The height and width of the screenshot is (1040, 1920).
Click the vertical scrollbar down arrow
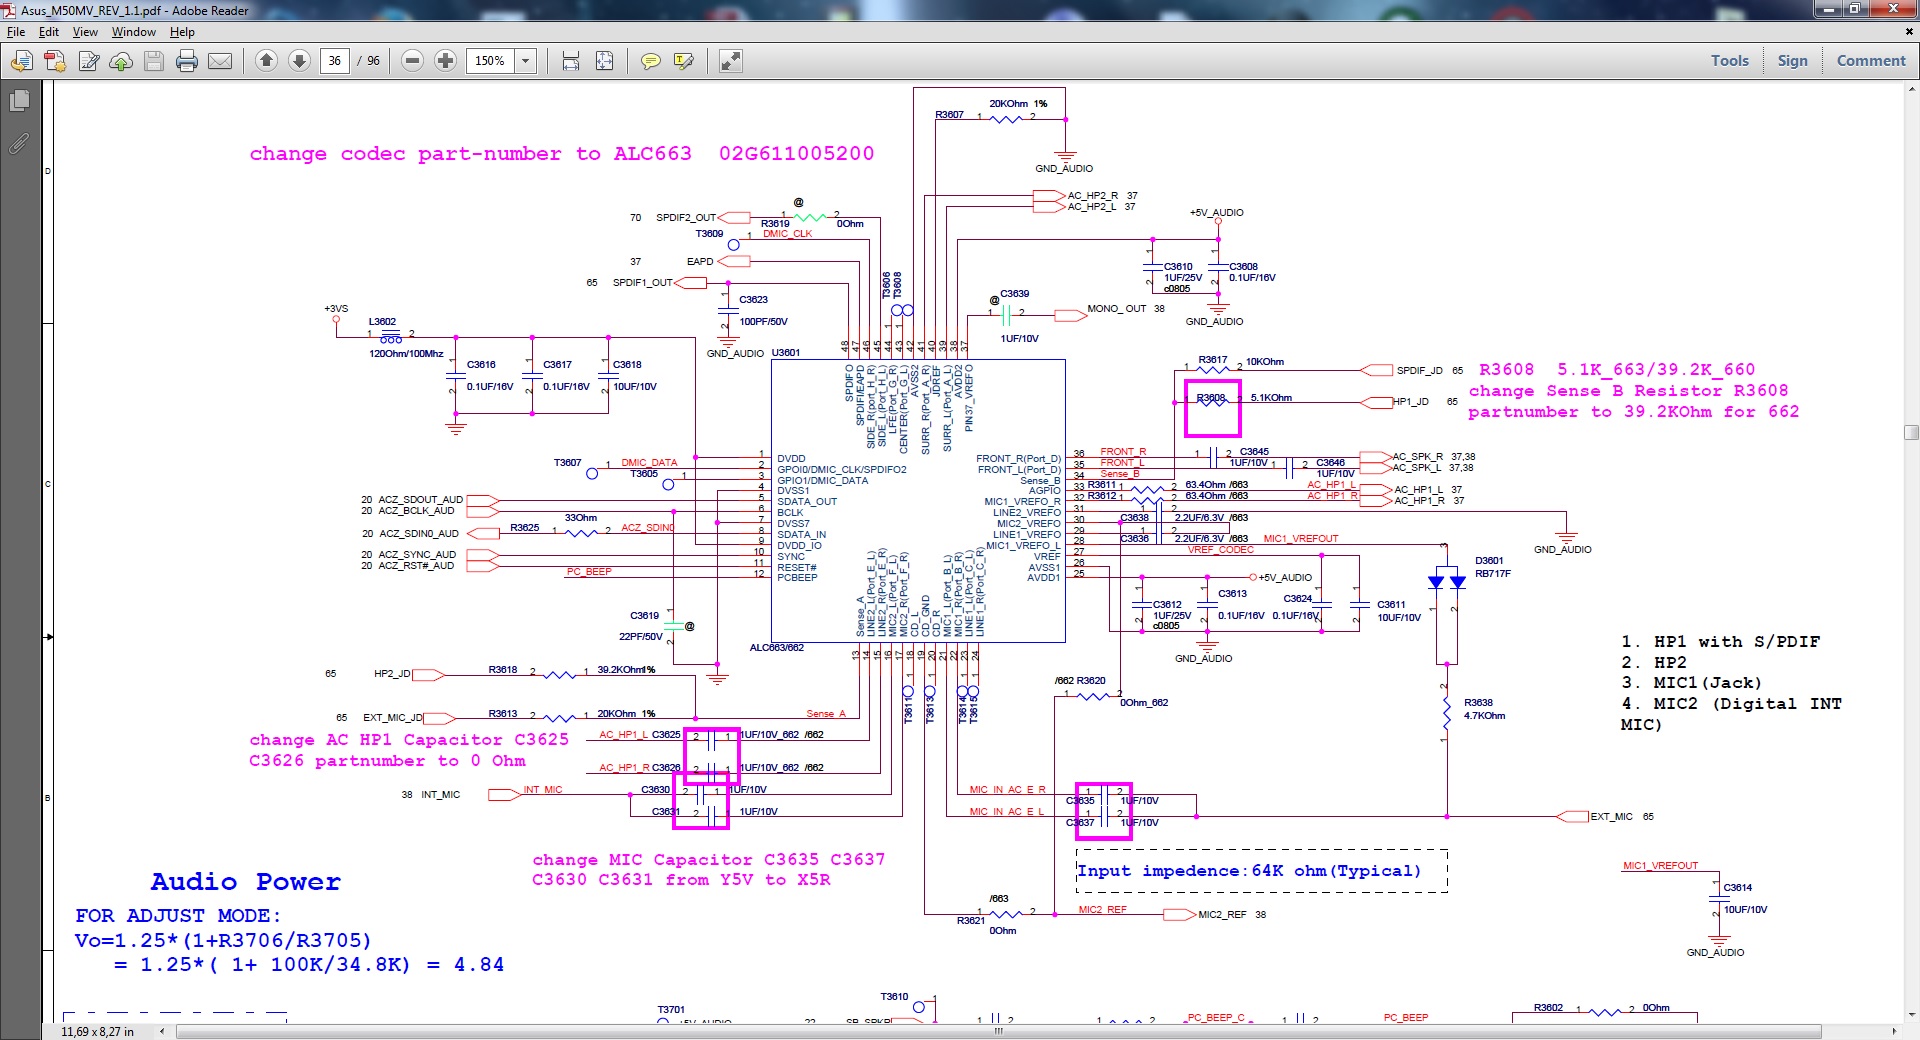click(x=1911, y=1016)
